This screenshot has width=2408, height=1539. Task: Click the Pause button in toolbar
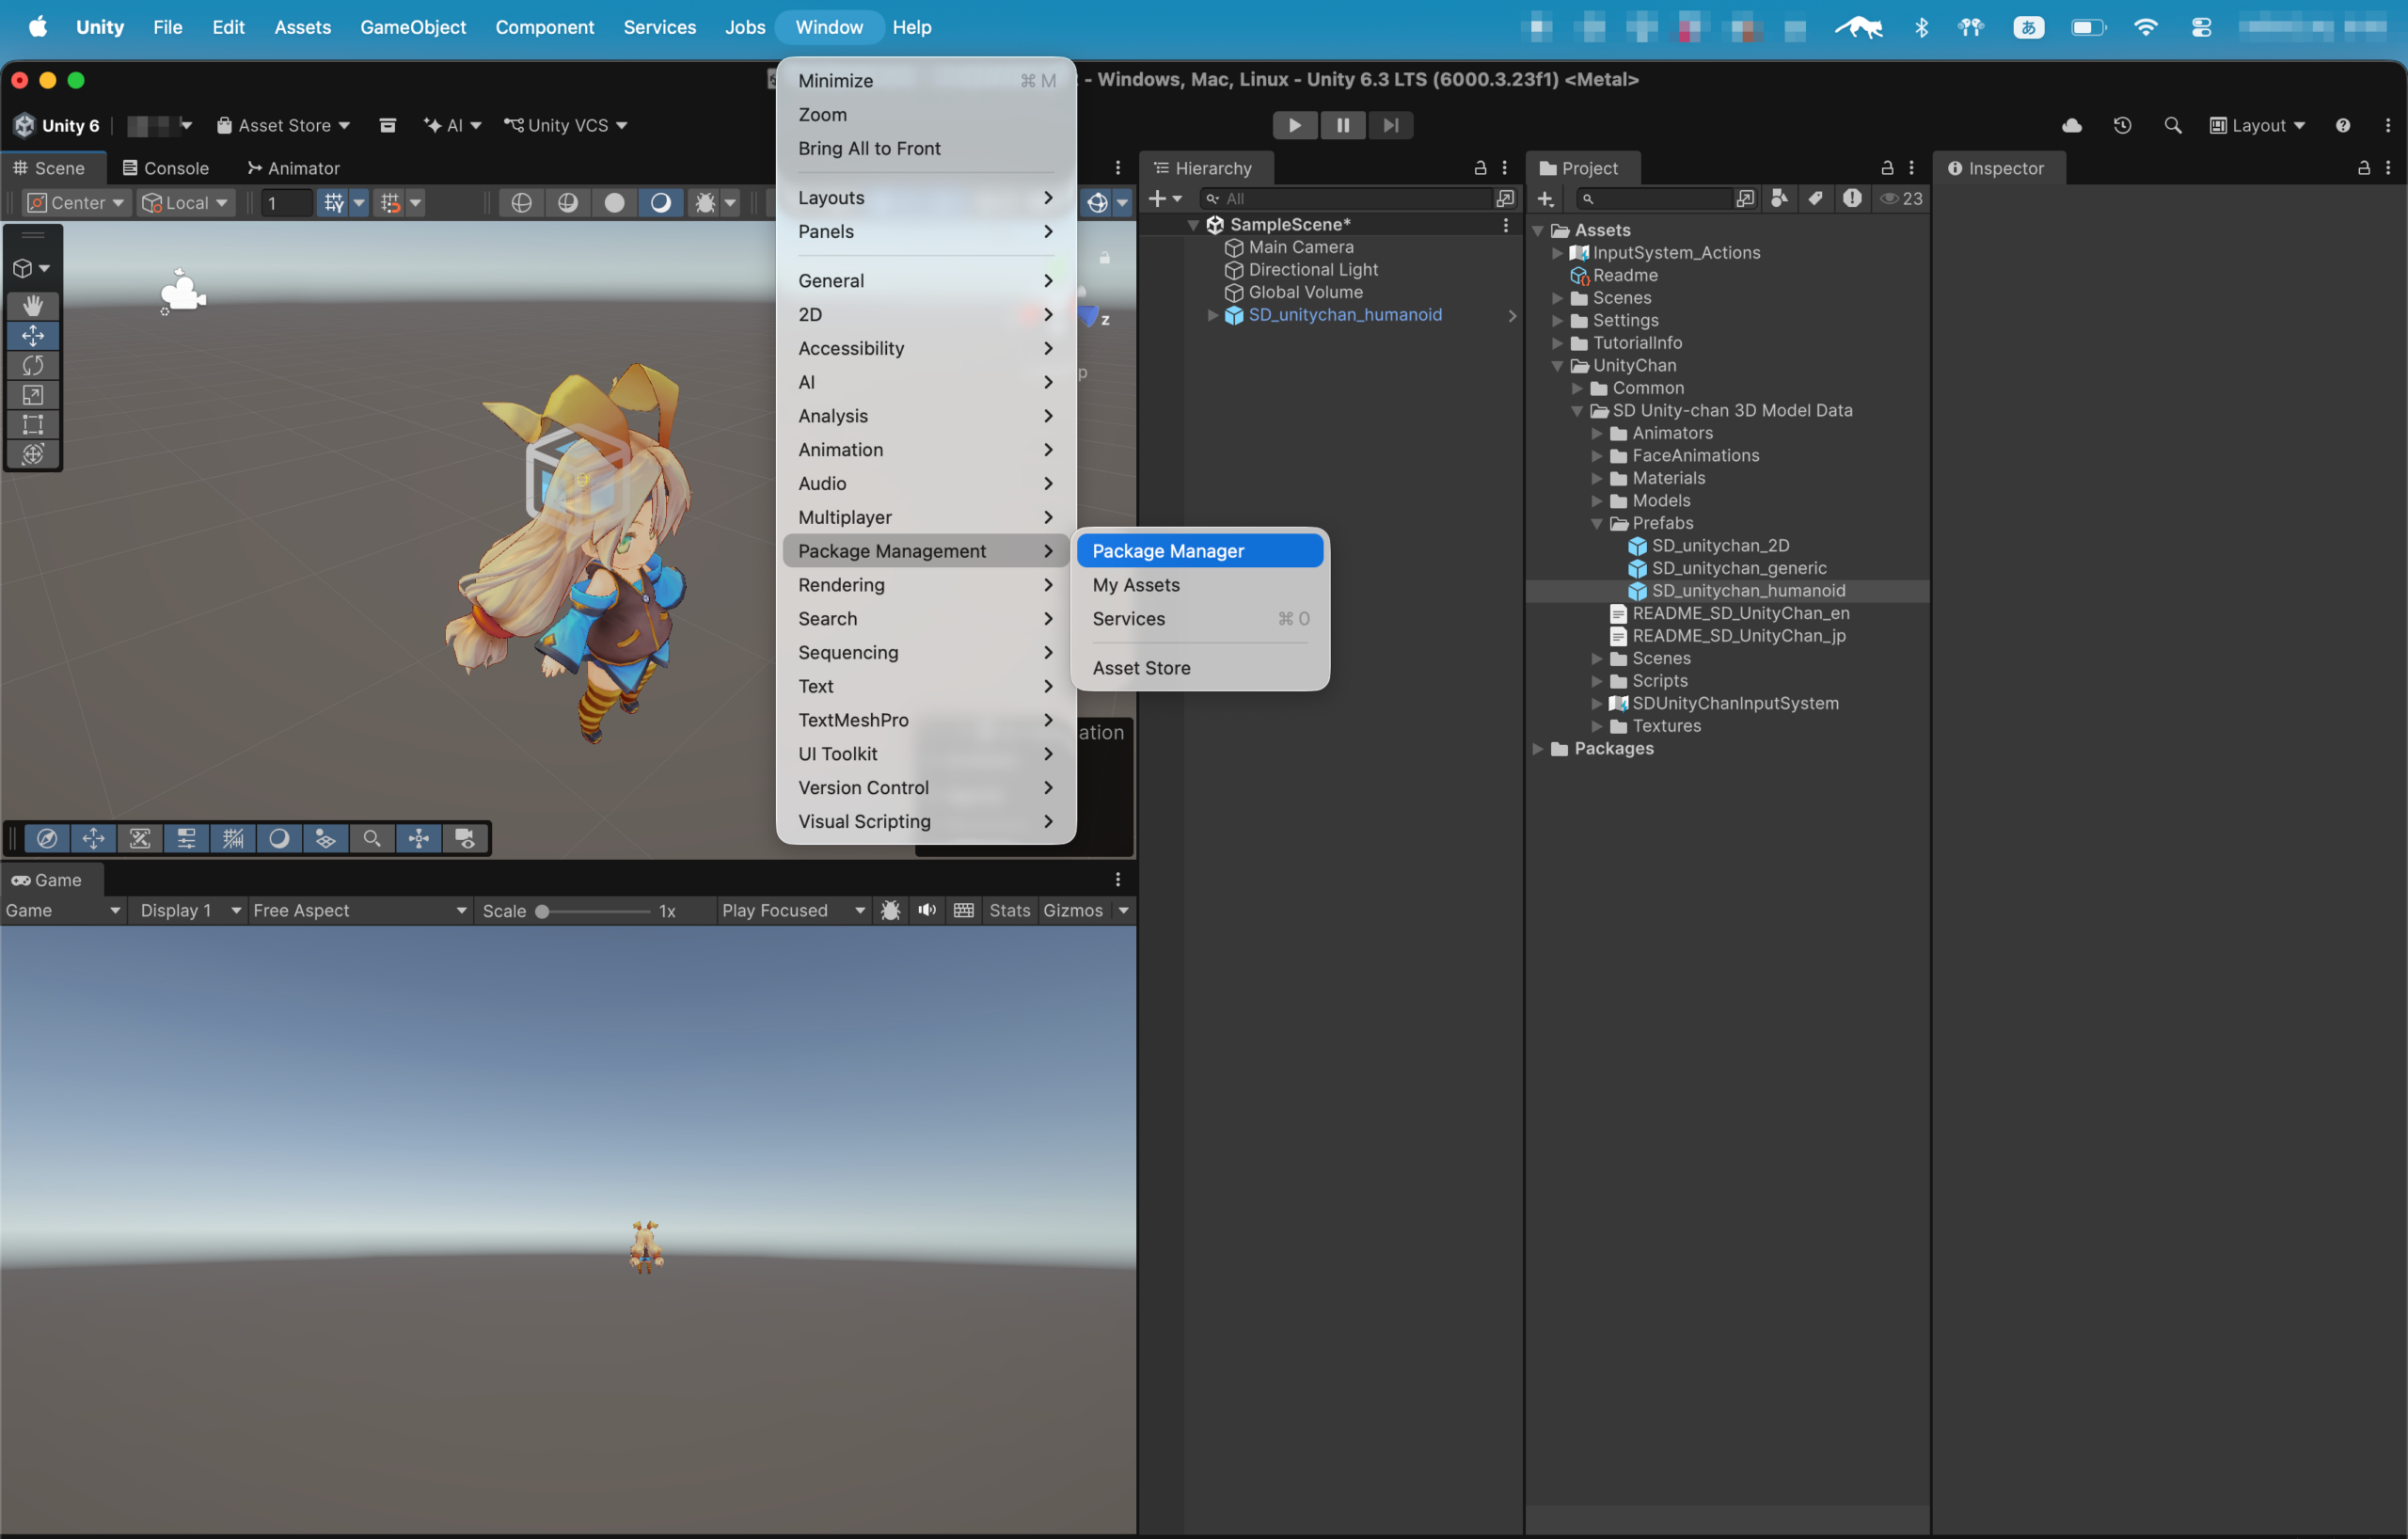click(1342, 125)
